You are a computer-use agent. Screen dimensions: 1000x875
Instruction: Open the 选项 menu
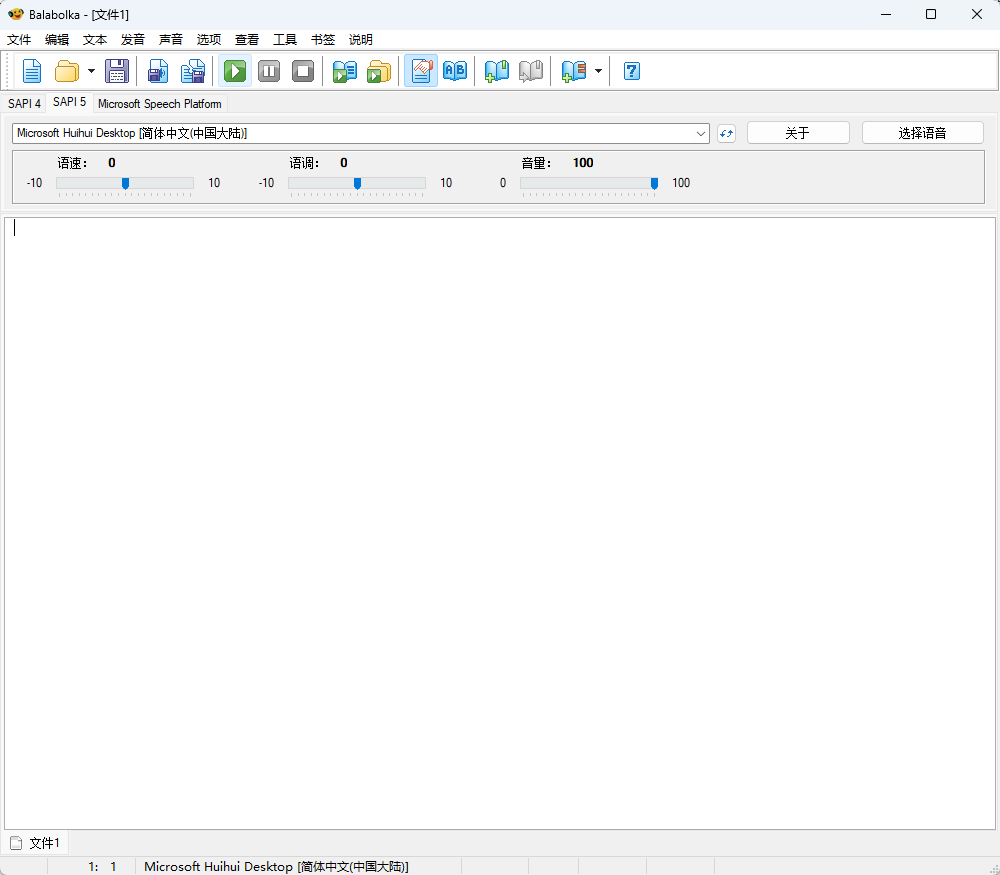tap(209, 40)
